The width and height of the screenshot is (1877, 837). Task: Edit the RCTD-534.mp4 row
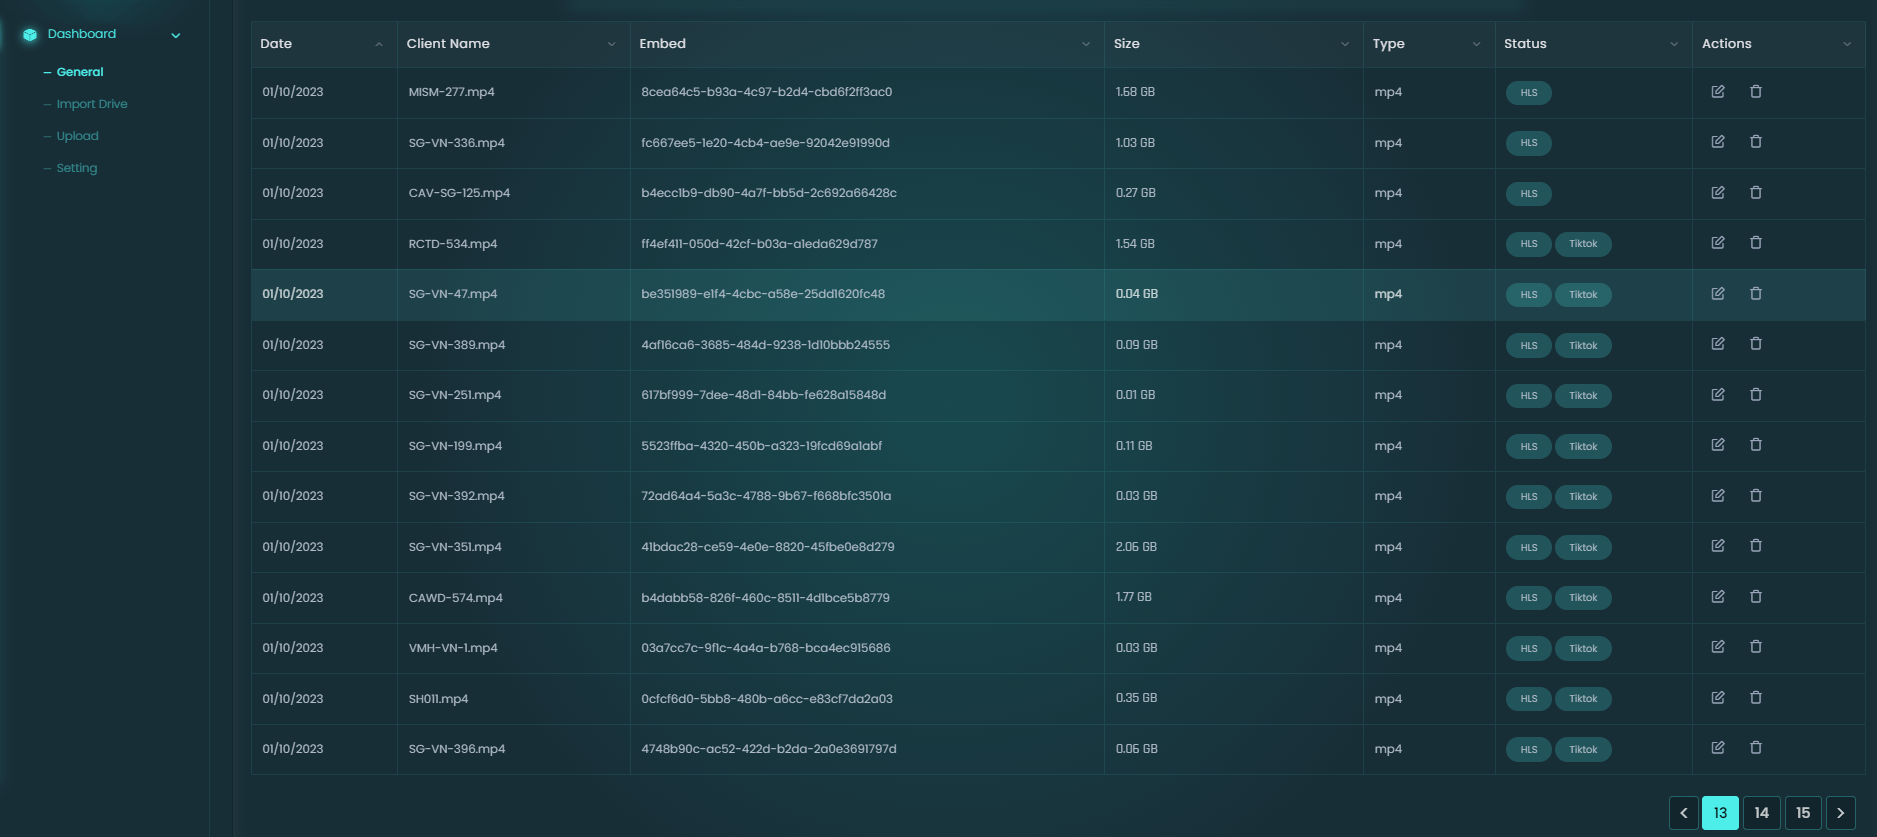click(x=1718, y=243)
